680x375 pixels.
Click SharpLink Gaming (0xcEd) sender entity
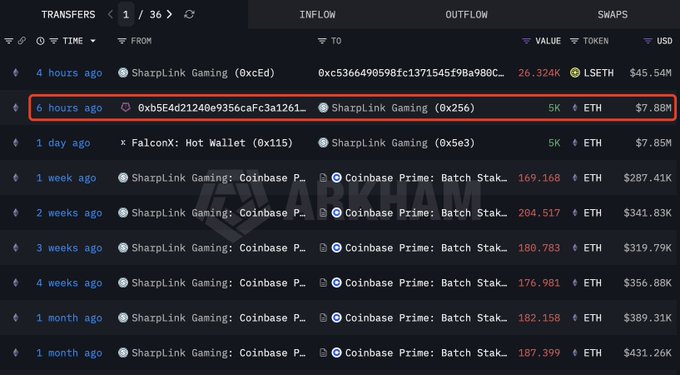coord(203,73)
